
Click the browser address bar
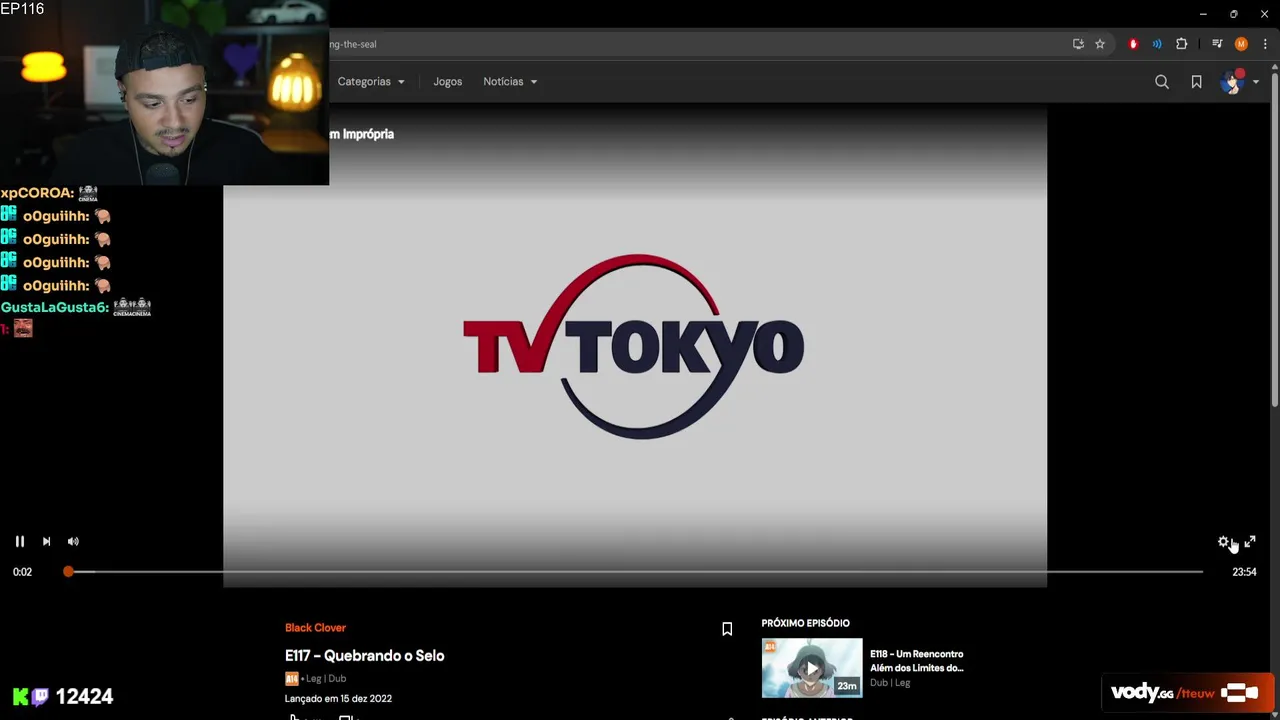700,44
